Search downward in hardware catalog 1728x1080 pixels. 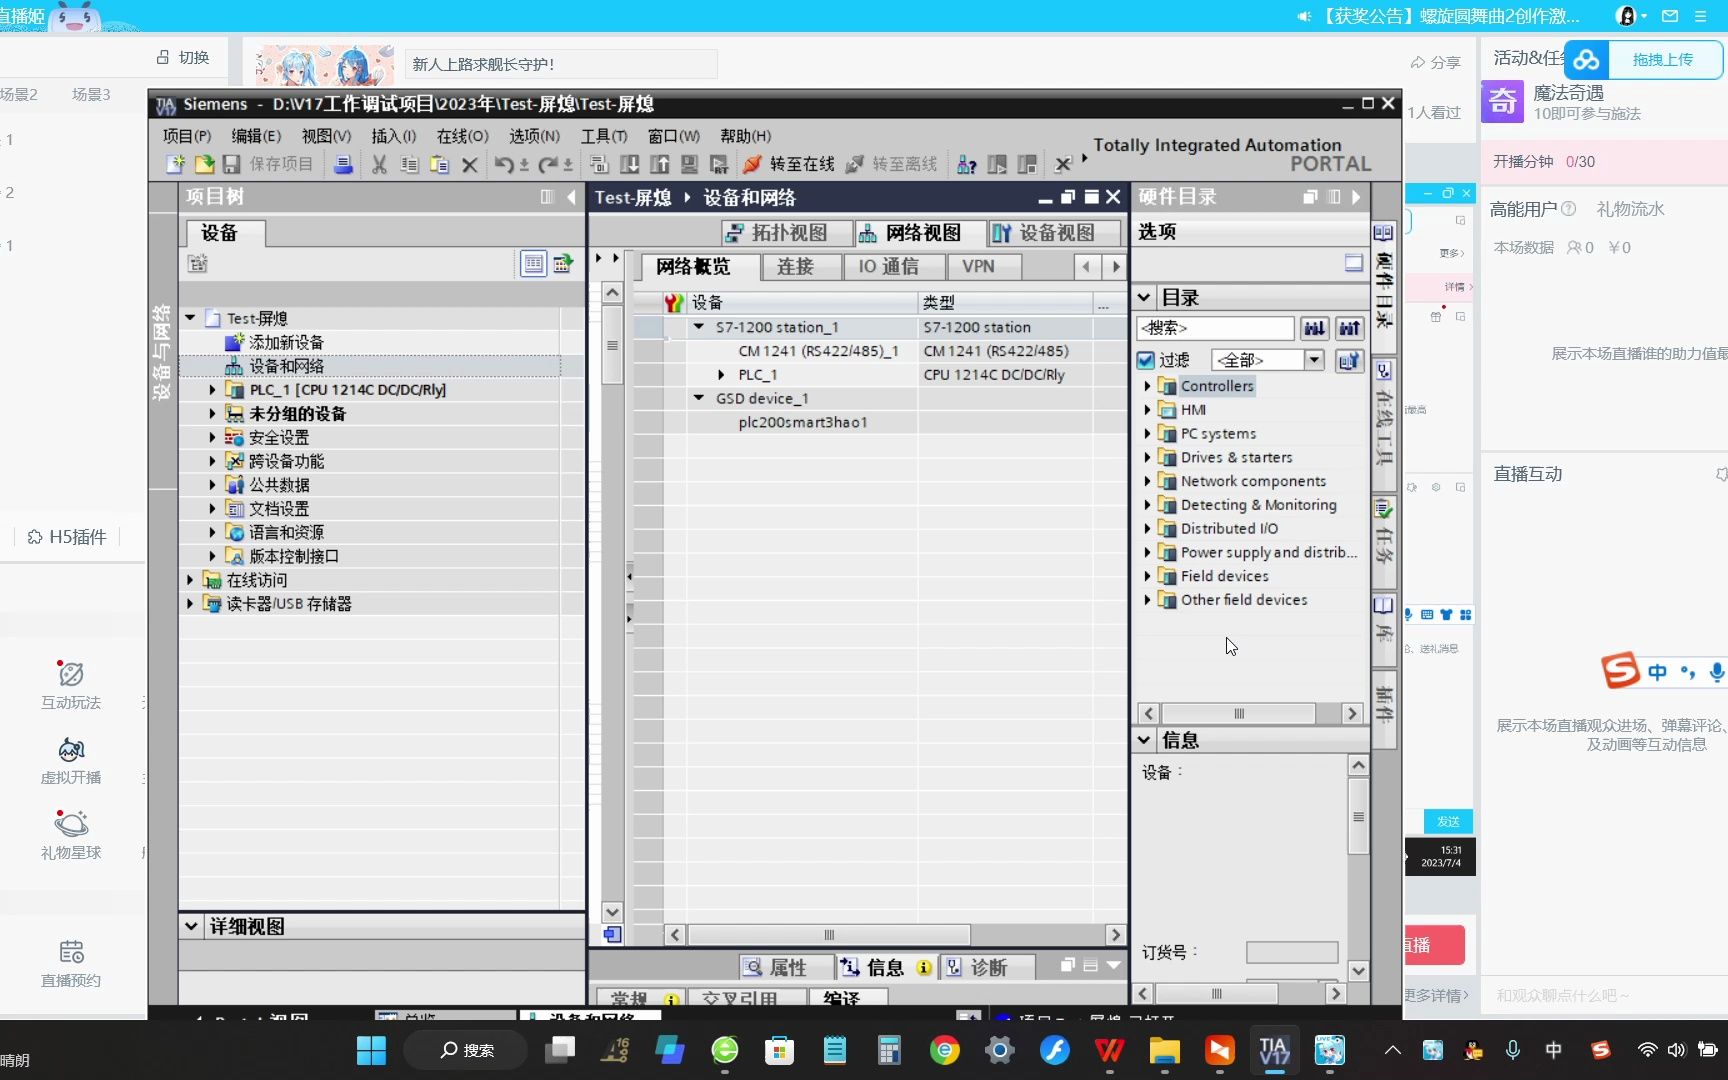(1314, 328)
